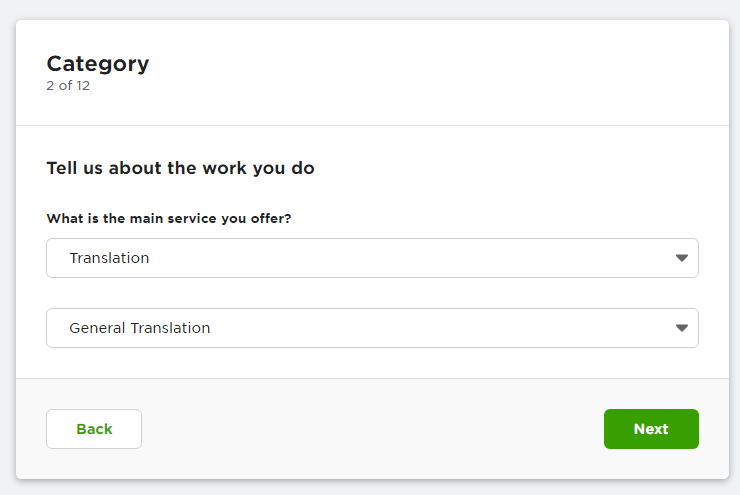Expand the General Translation subcategory dropdown
Screen dimensions: 740x495
(x=372, y=328)
